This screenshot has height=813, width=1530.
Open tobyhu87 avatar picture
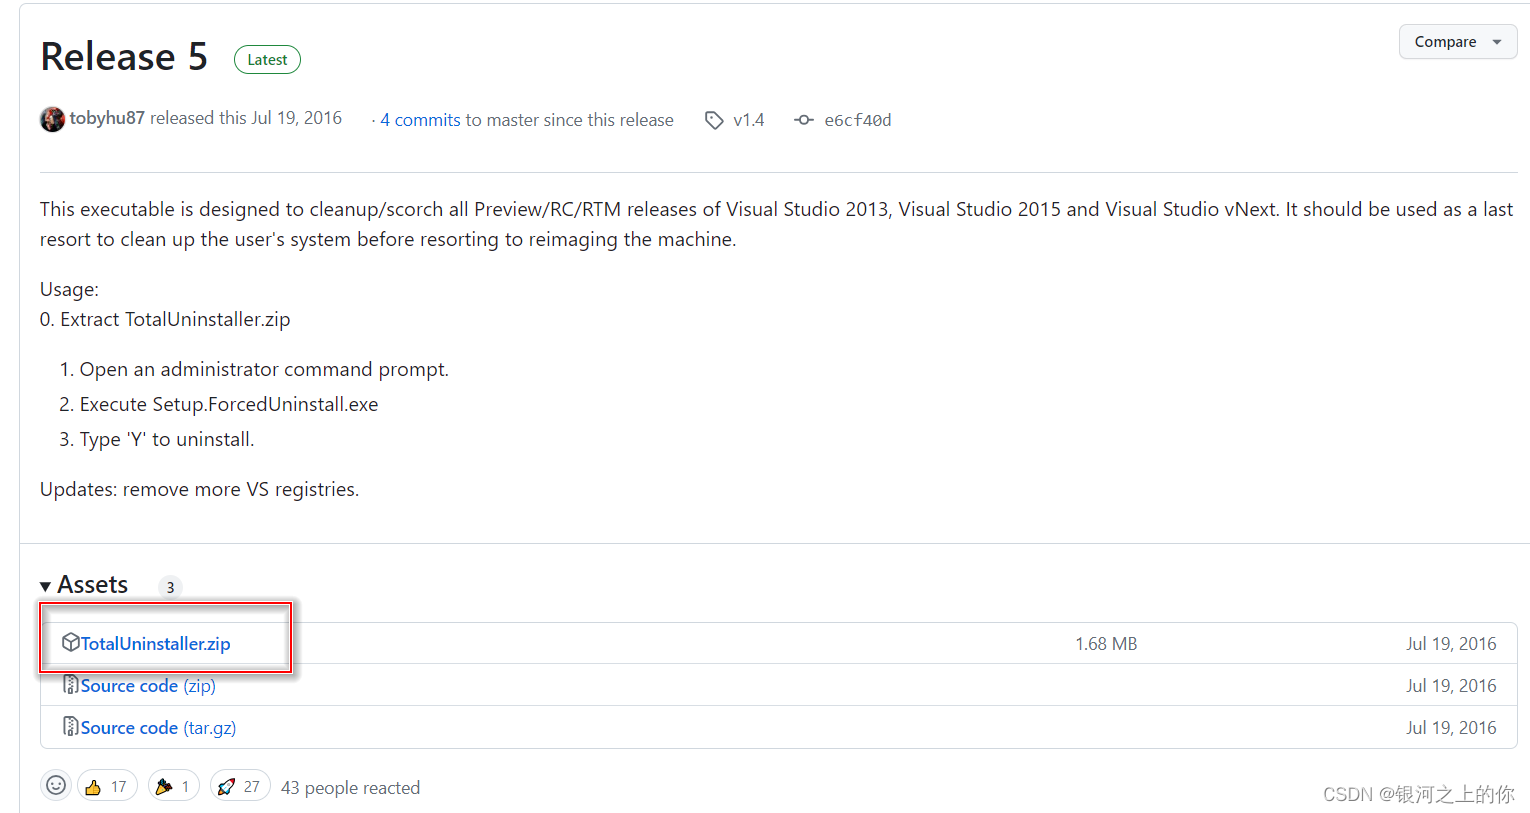coord(52,119)
